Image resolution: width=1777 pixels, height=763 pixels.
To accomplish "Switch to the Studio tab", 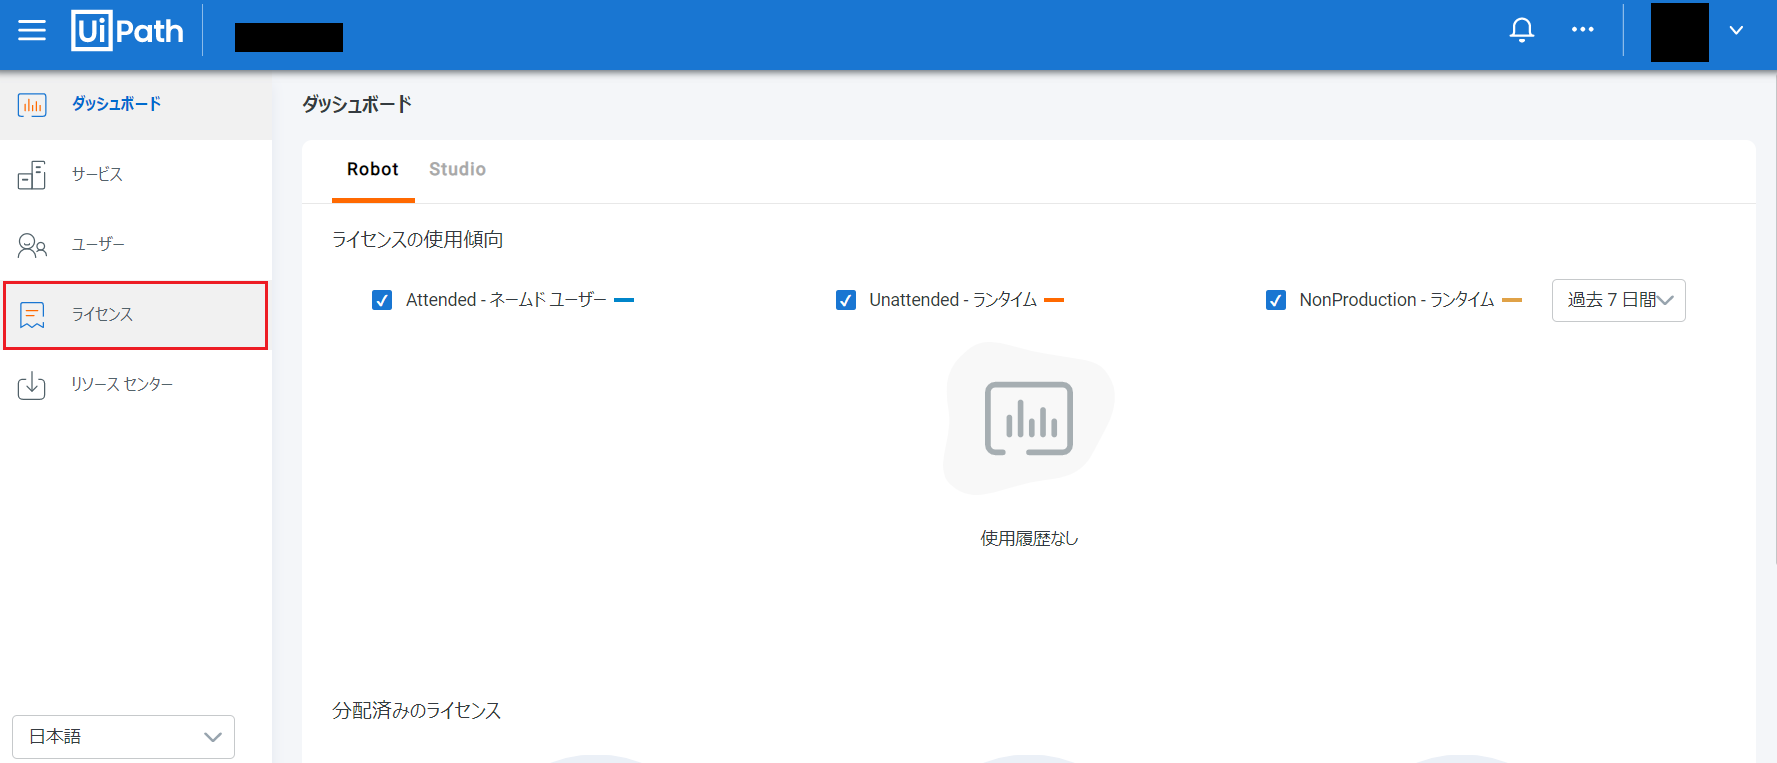I will coord(457,170).
